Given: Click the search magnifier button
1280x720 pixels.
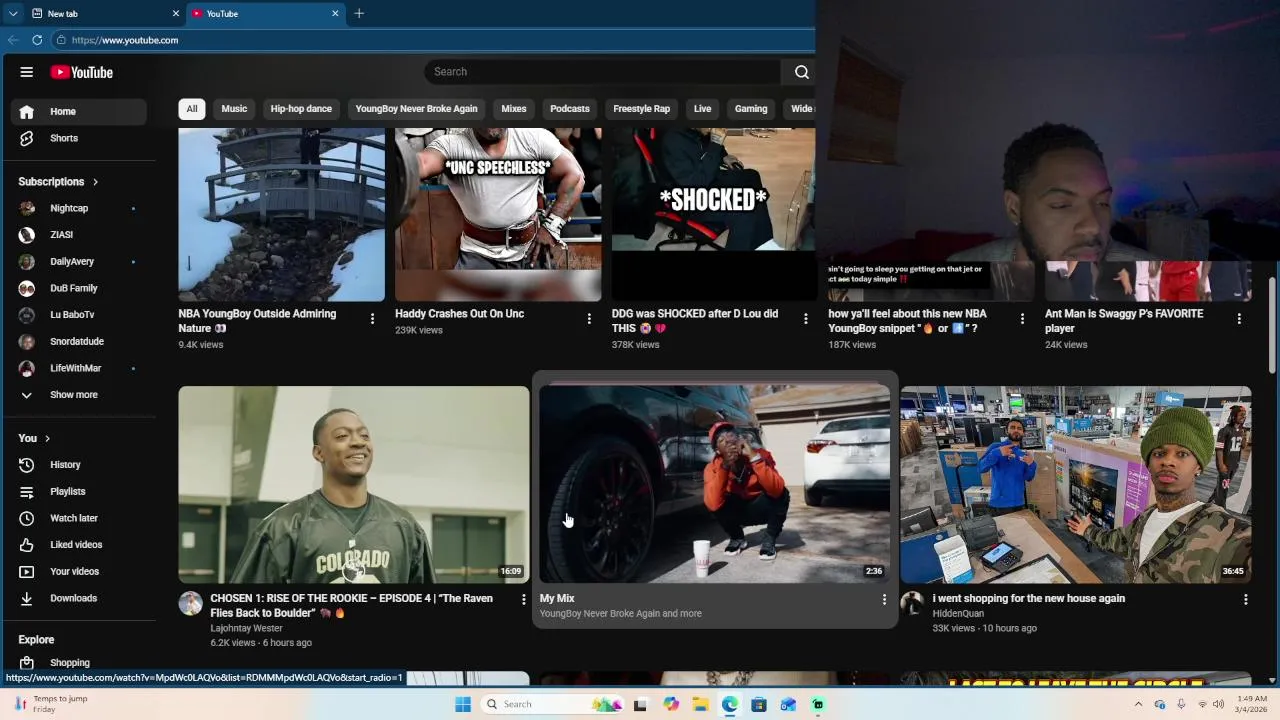Looking at the screenshot, I should [801, 72].
